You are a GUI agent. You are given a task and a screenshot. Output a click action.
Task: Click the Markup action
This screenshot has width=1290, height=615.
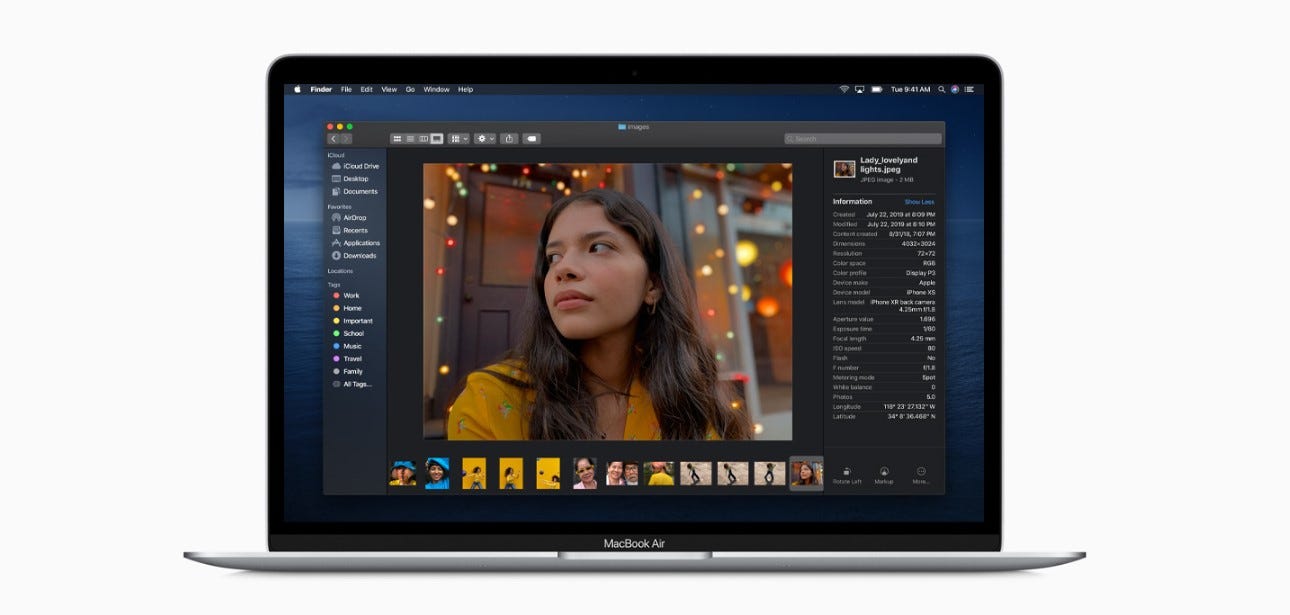[884, 475]
